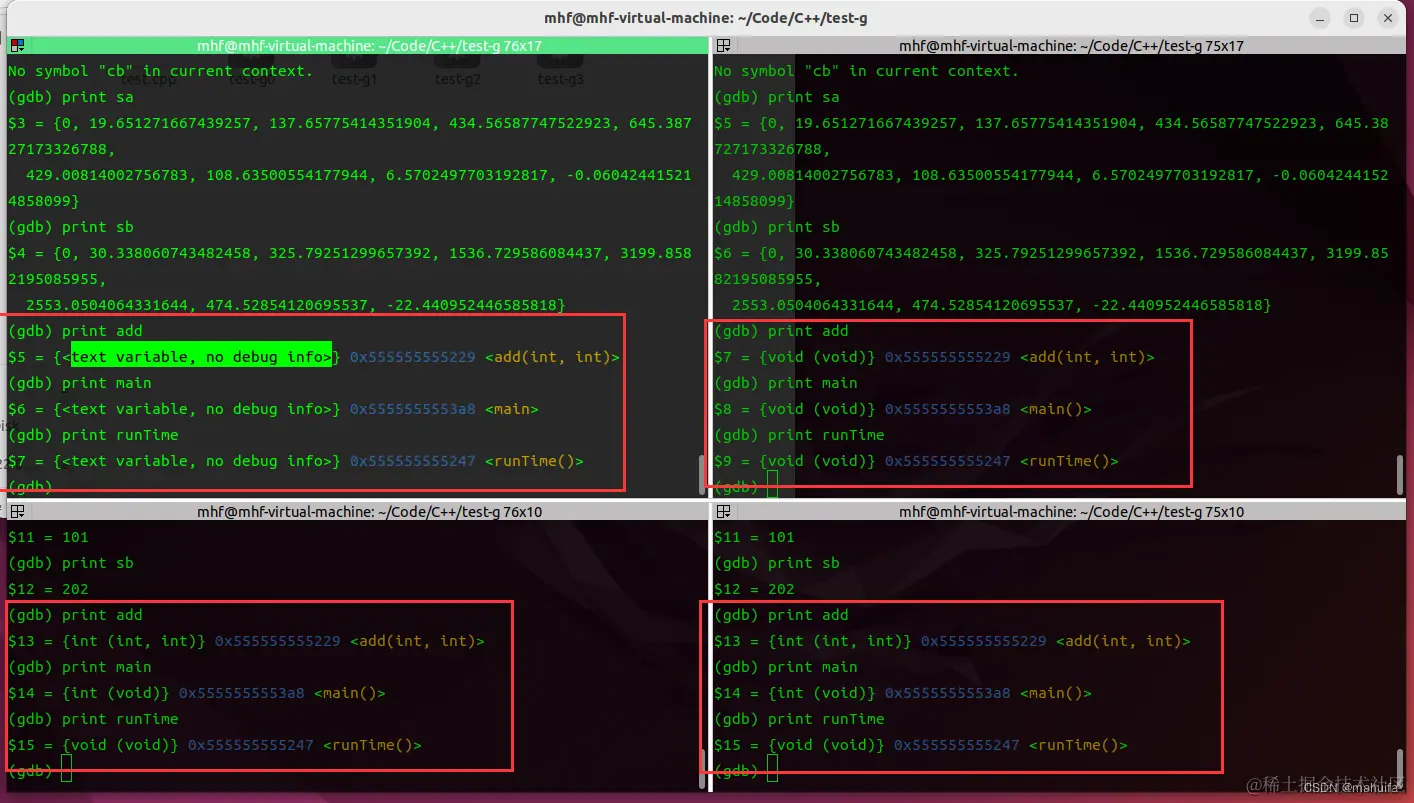Click address 0x555555555247 in the 75x10 pane
Image resolution: width=1414 pixels, height=803 pixels.
tap(957, 745)
